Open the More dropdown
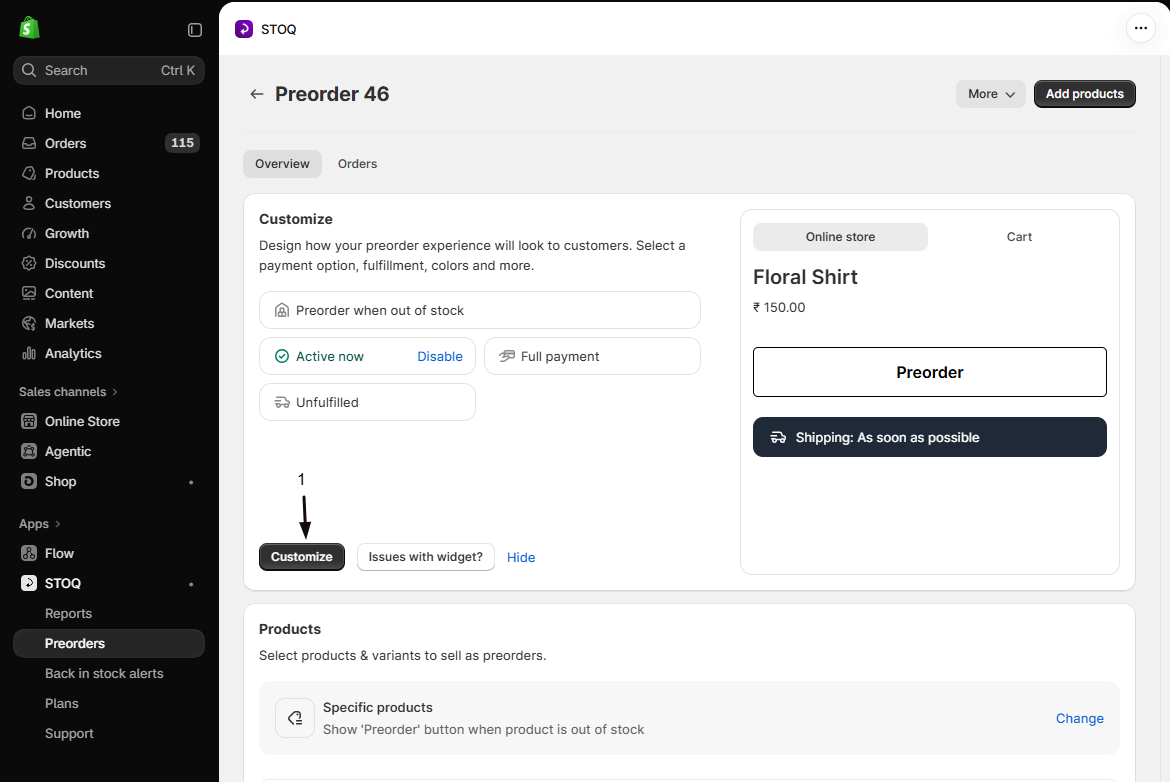This screenshot has height=782, width=1170. (x=991, y=94)
